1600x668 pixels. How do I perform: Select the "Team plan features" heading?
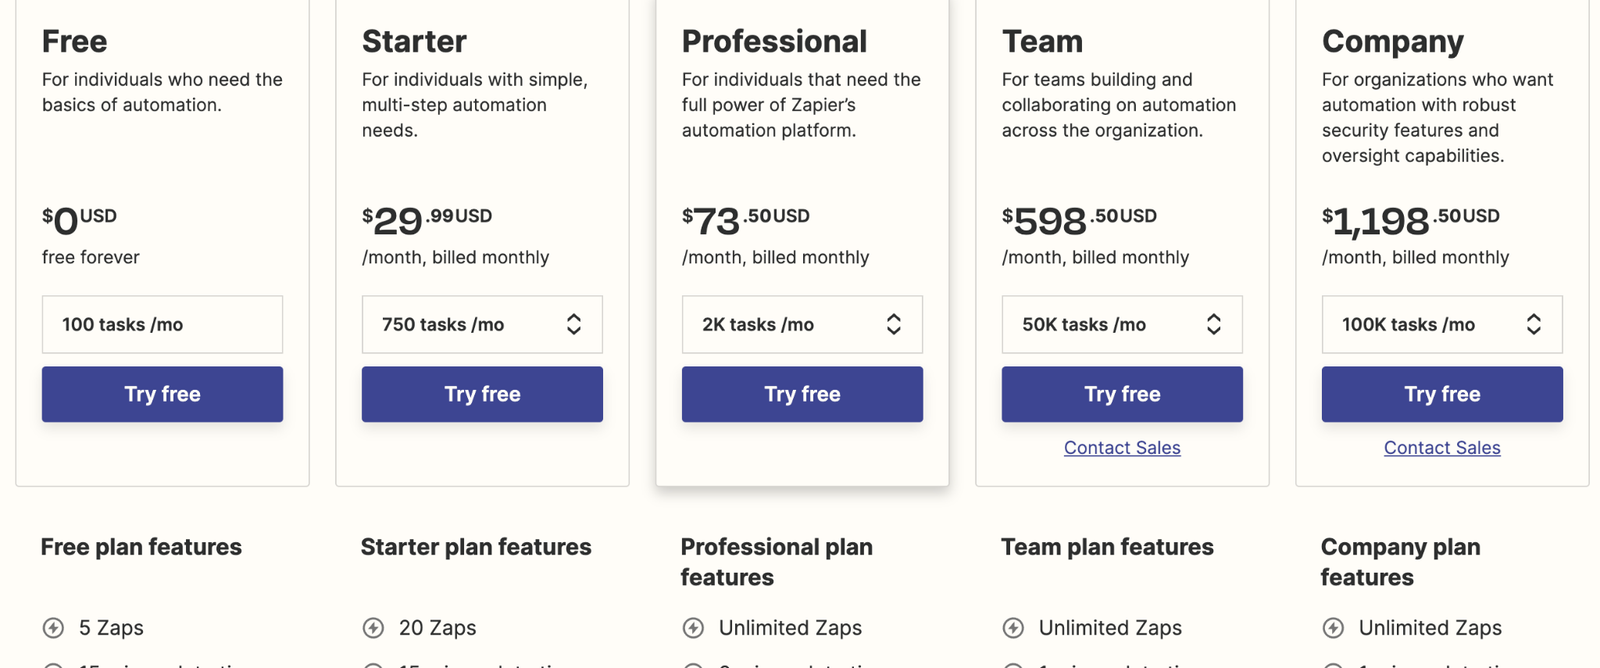point(1107,547)
